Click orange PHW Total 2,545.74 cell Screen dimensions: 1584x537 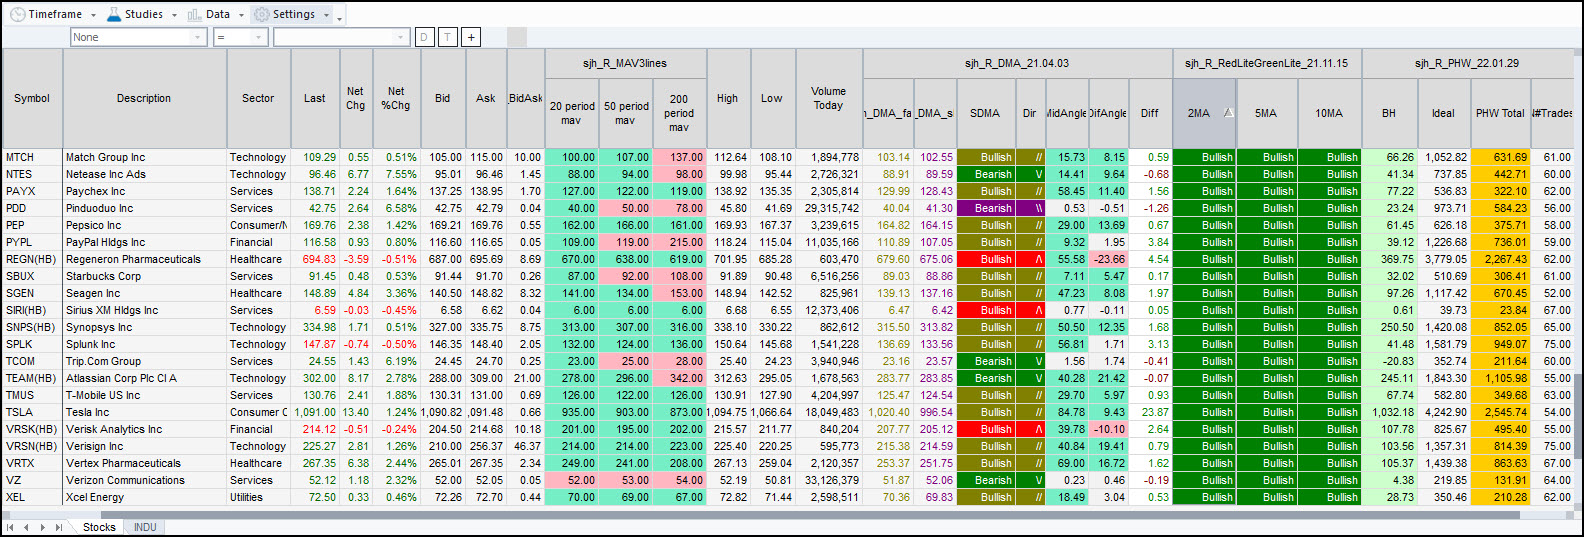click(1500, 412)
